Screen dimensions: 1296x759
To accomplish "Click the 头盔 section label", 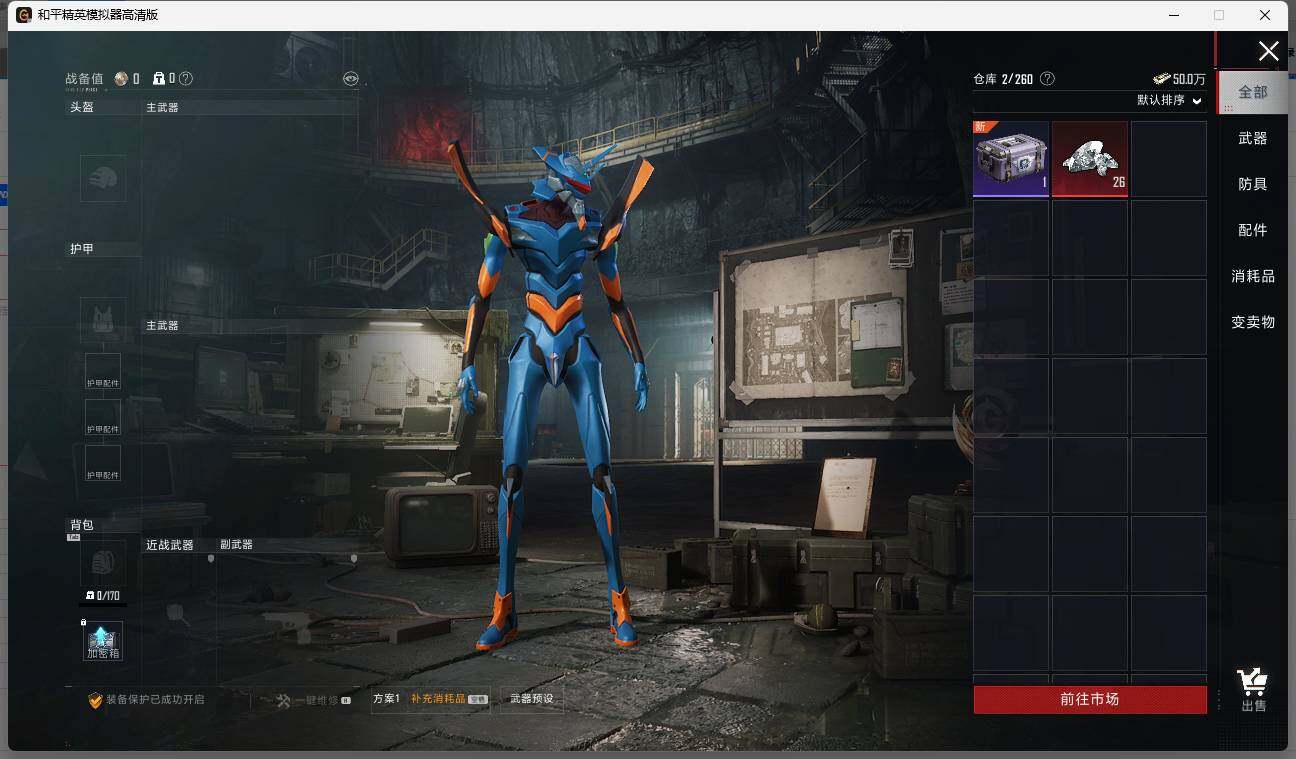I will tap(81, 107).
